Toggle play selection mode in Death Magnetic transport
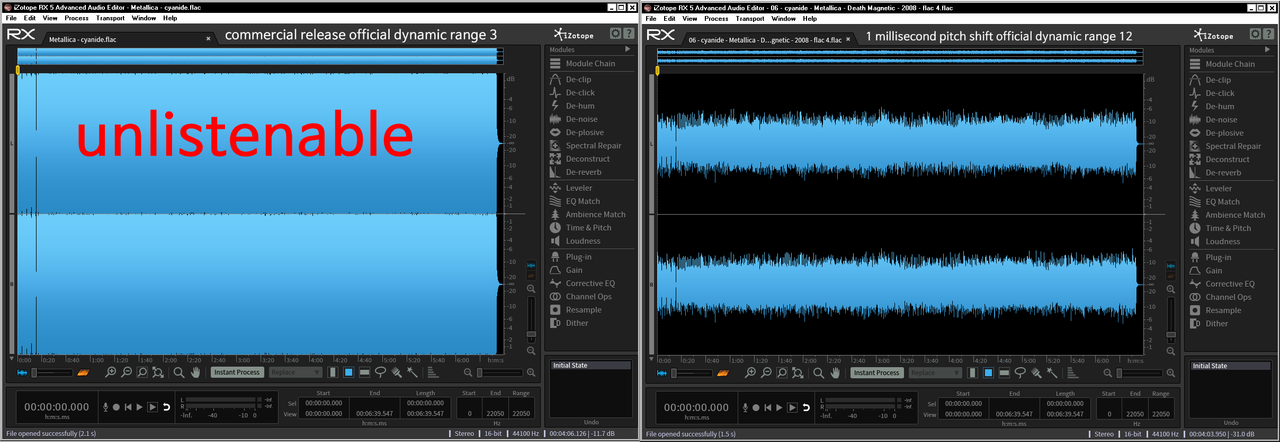This screenshot has height=442, width=1280. 792,407
